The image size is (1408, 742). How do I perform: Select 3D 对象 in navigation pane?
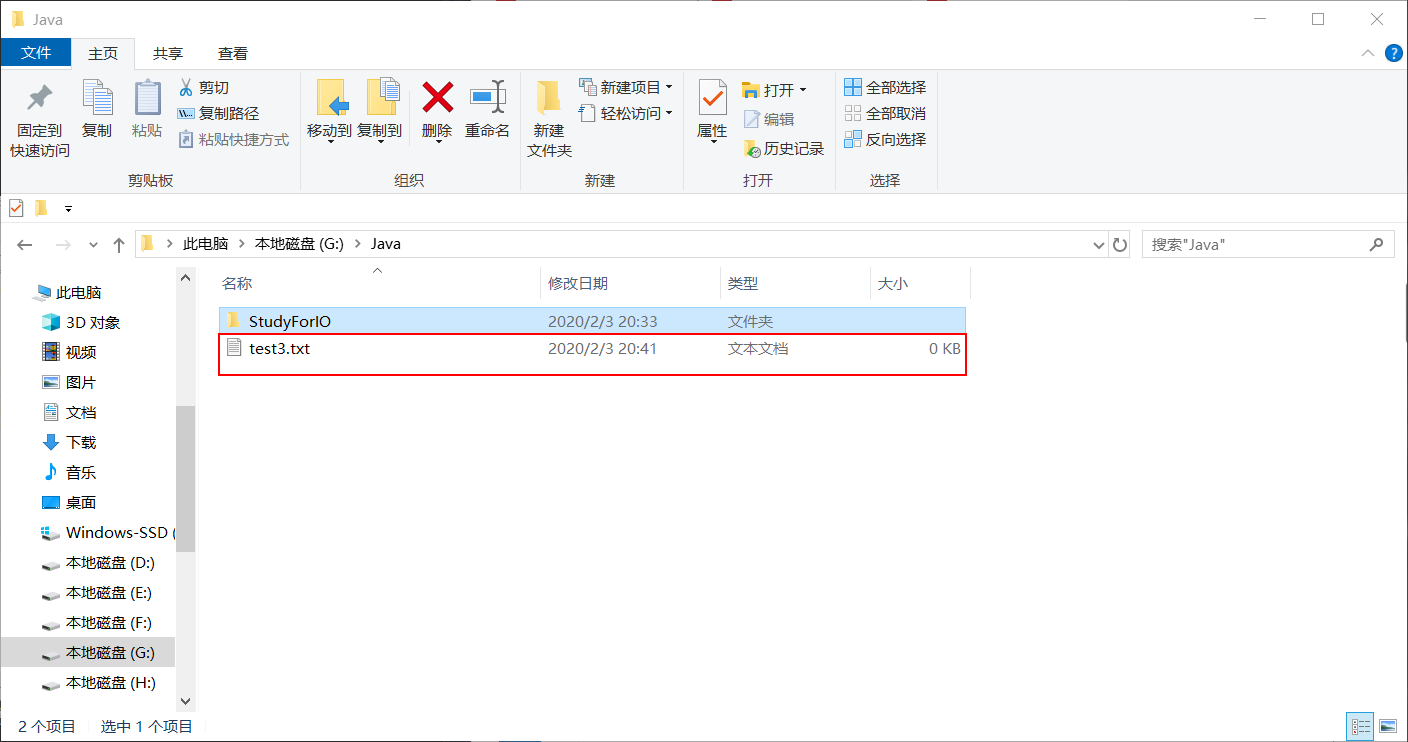coord(92,322)
